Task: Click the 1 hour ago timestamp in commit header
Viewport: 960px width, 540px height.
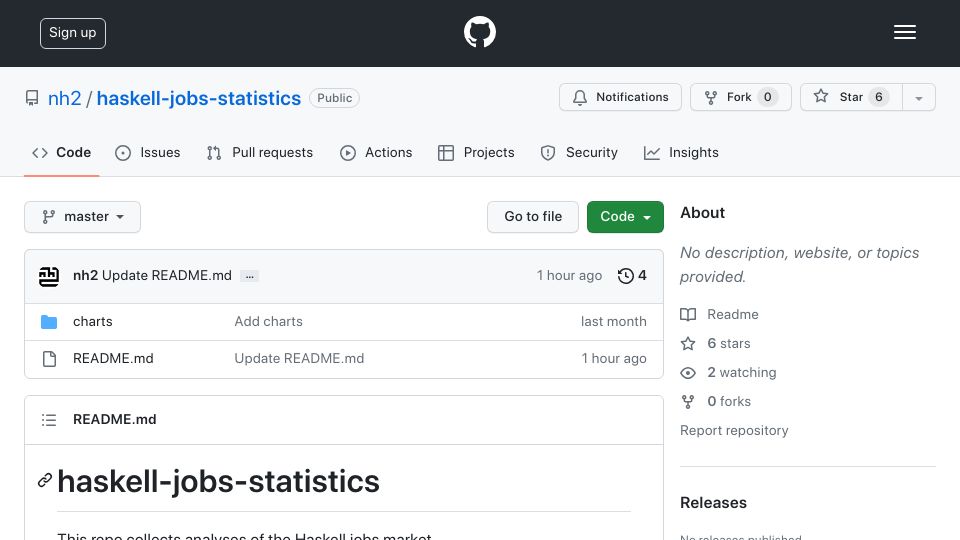Action: coord(569,276)
